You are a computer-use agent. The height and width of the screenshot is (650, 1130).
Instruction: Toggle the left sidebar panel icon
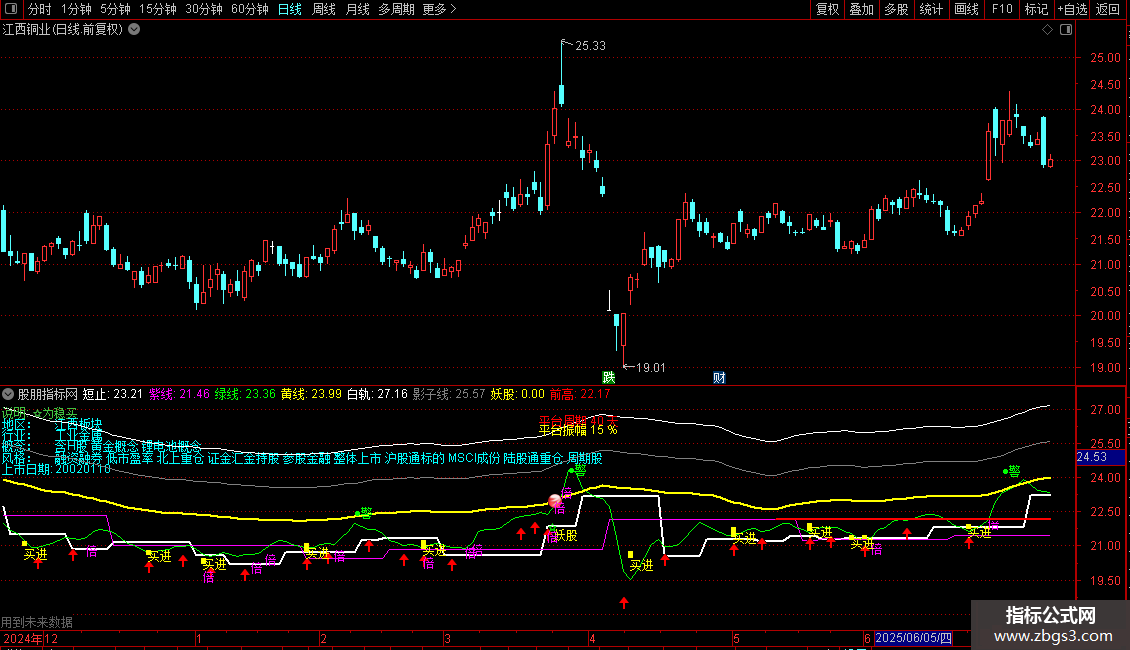(11, 9)
